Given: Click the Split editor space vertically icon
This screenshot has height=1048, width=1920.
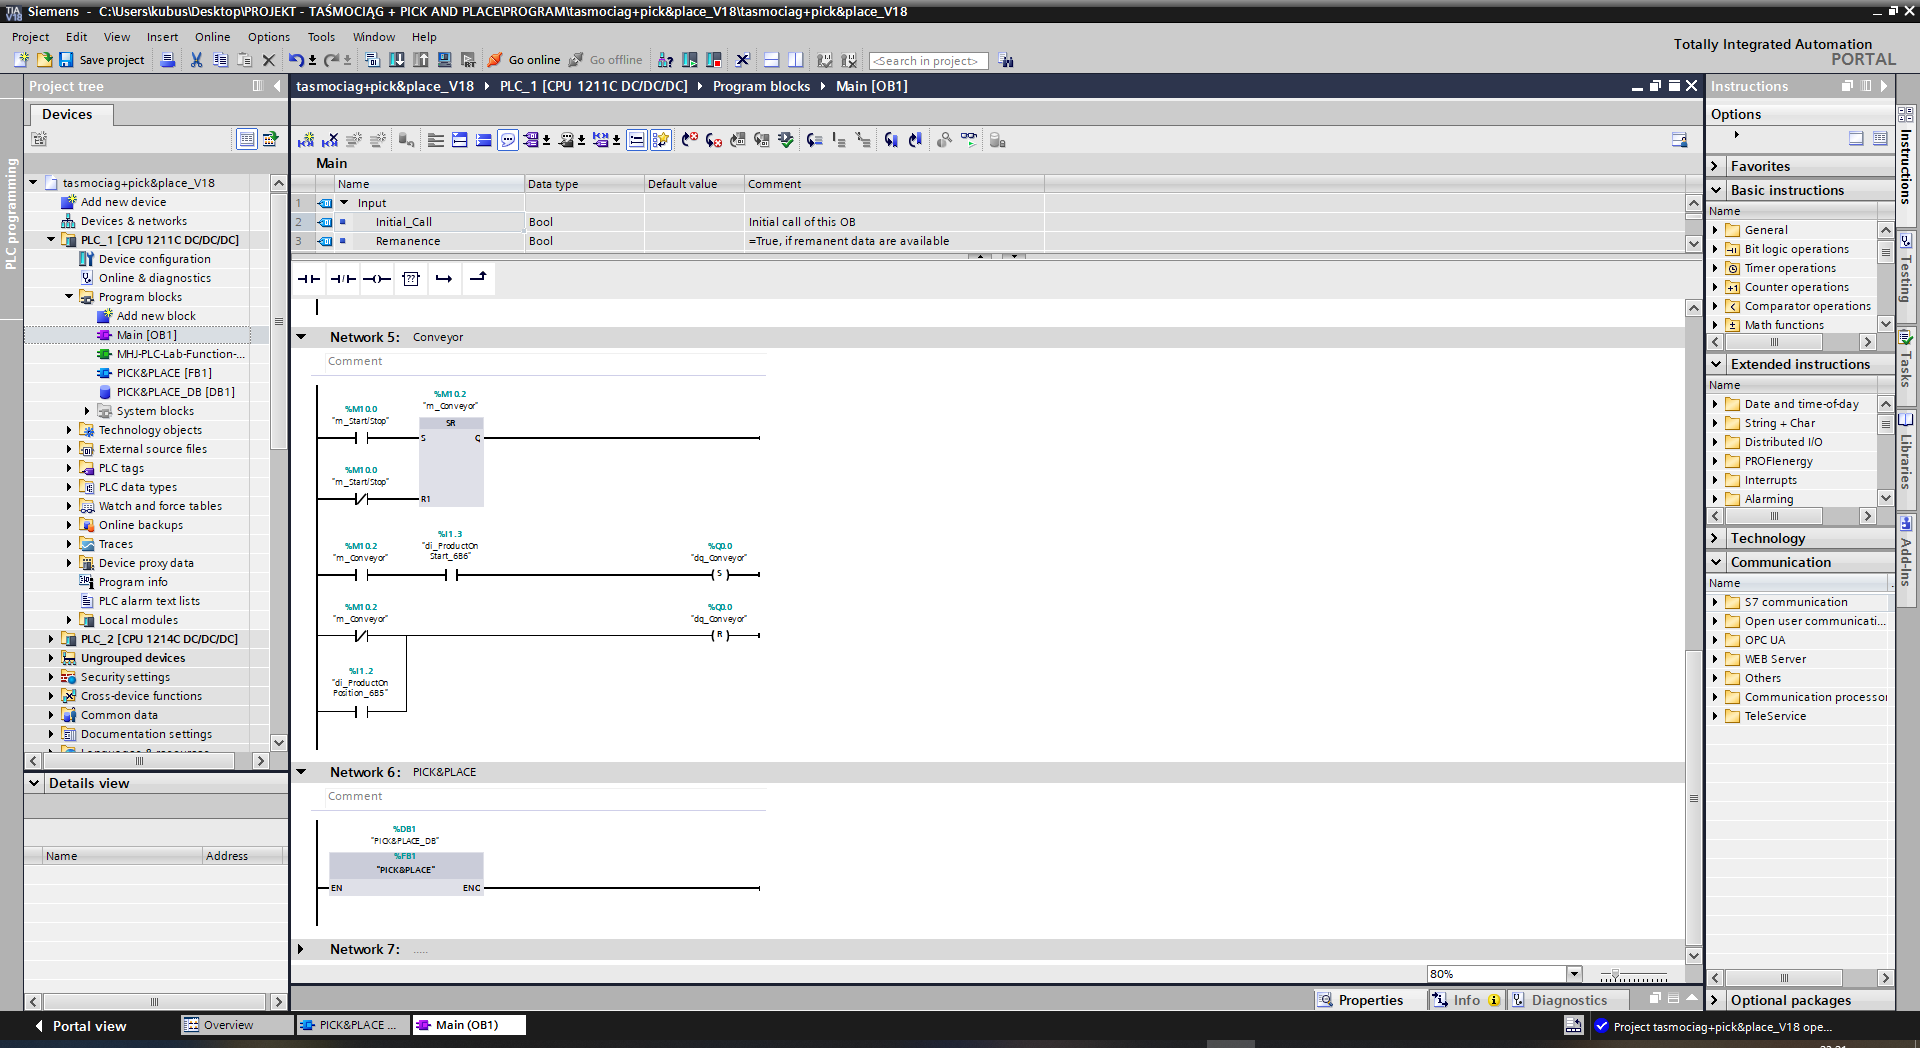Looking at the screenshot, I should point(795,60).
